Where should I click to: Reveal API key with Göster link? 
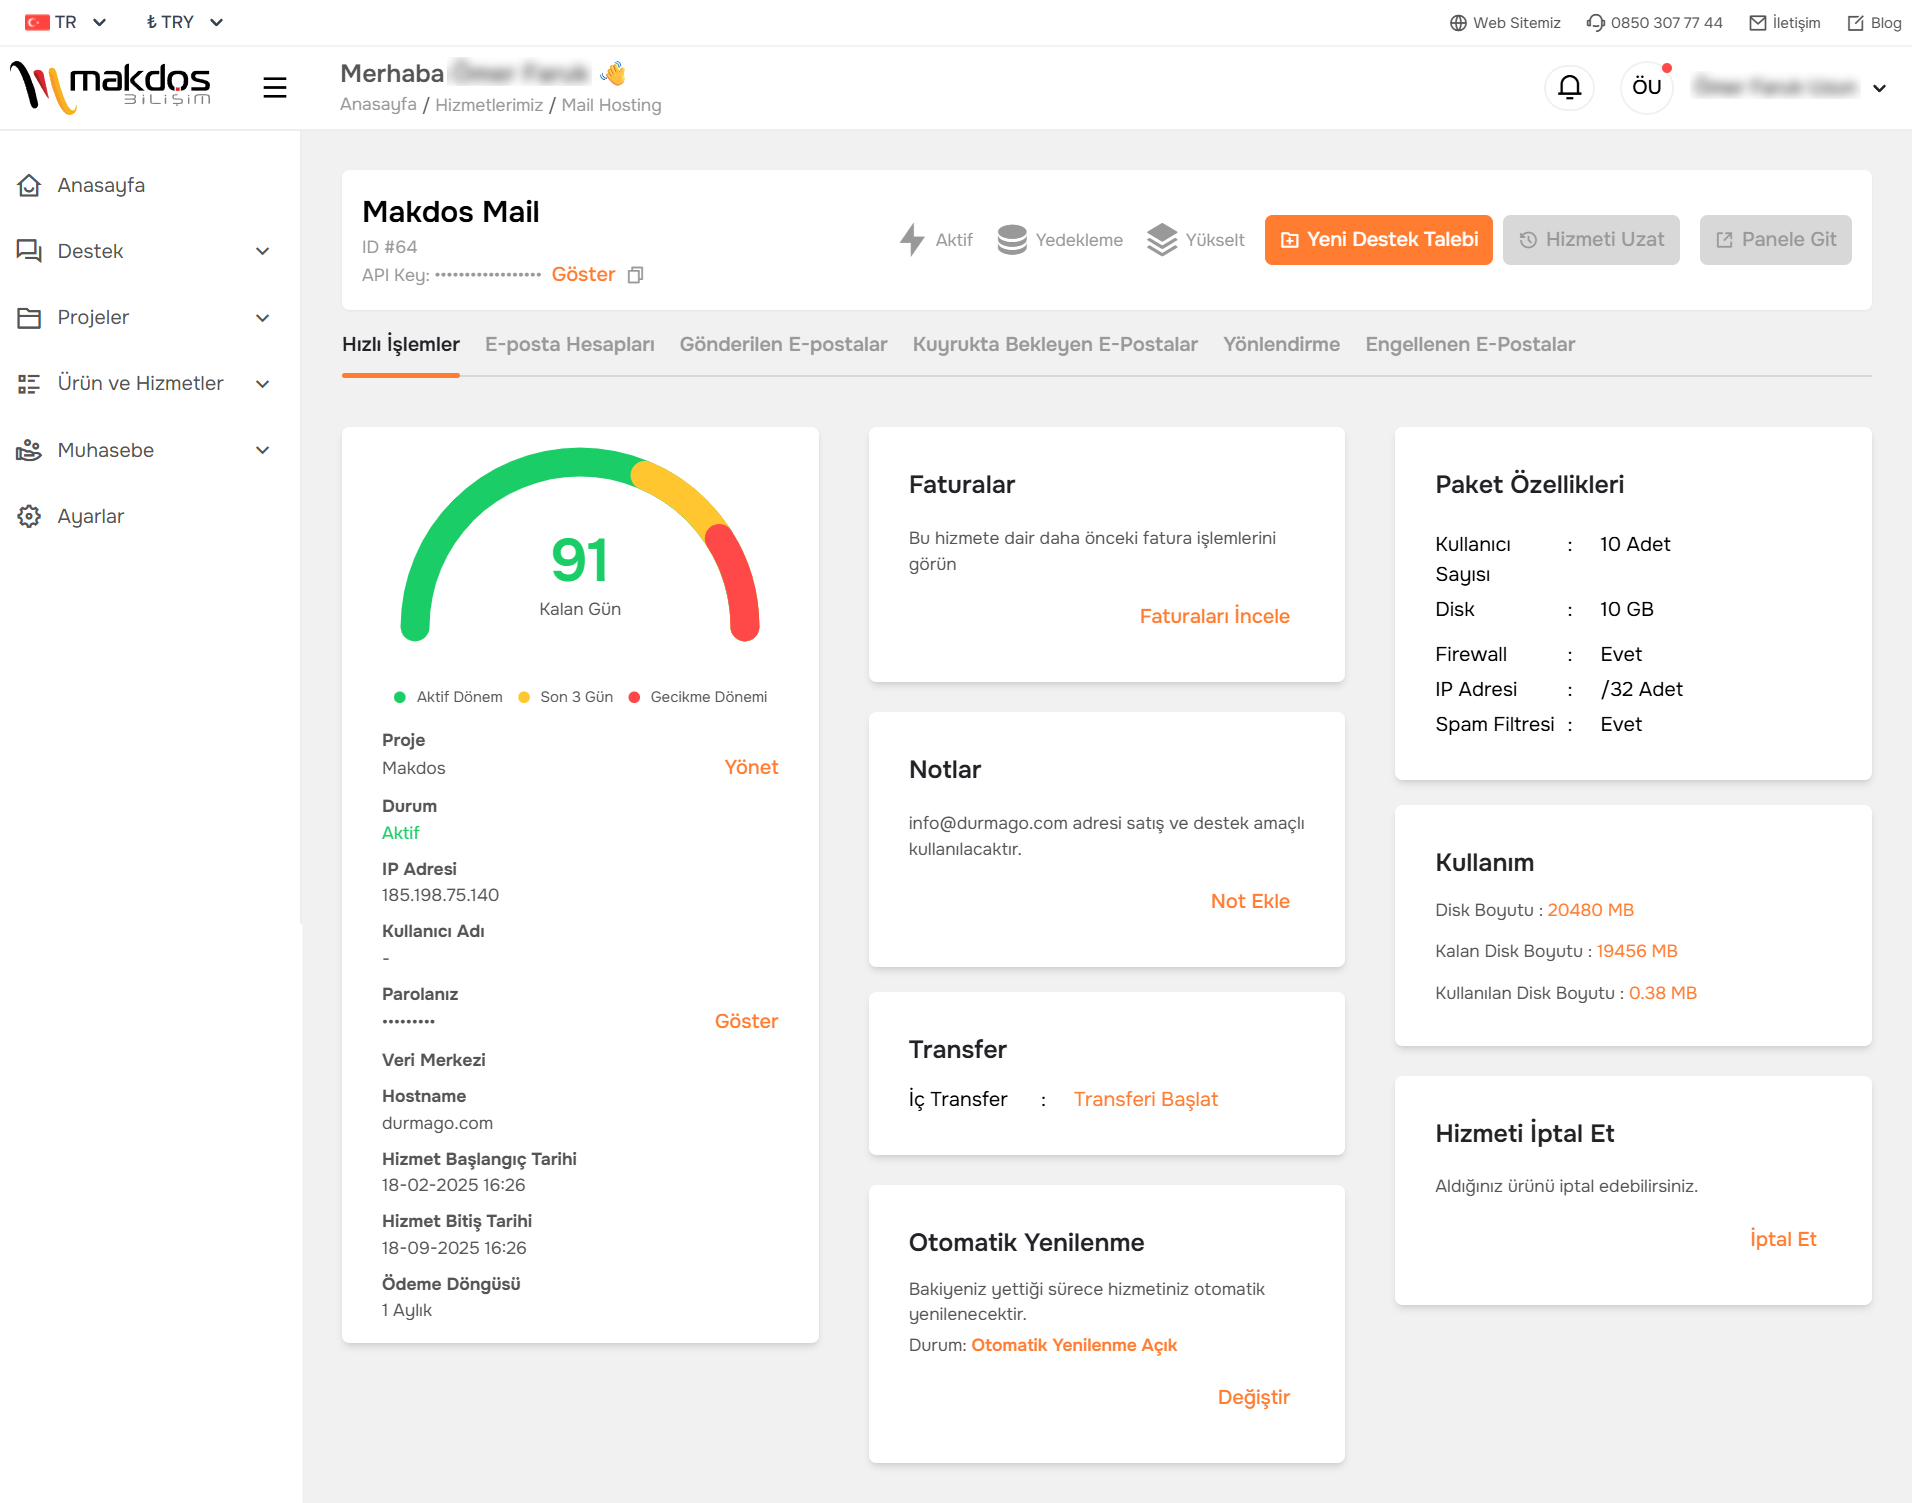(583, 275)
